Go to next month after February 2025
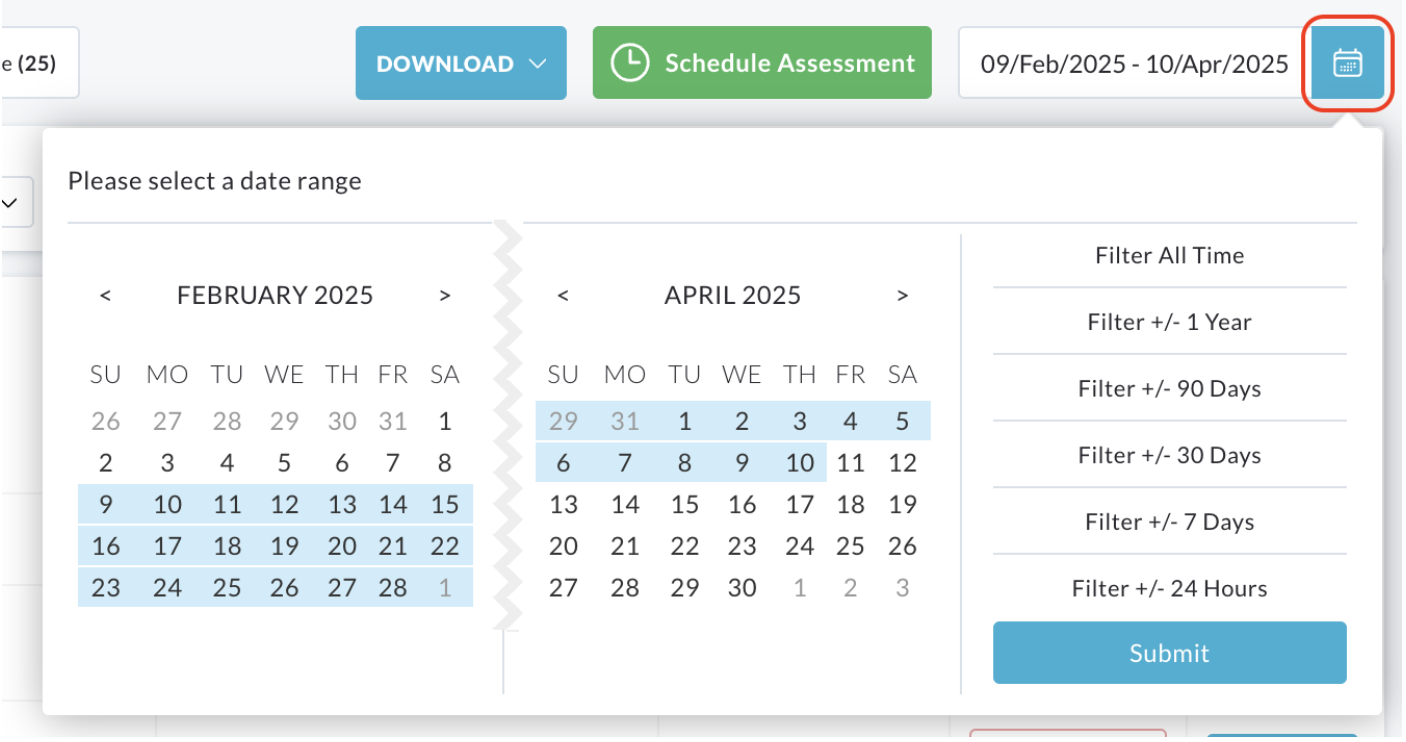Viewport: 1406px width, 742px height. 445,296
